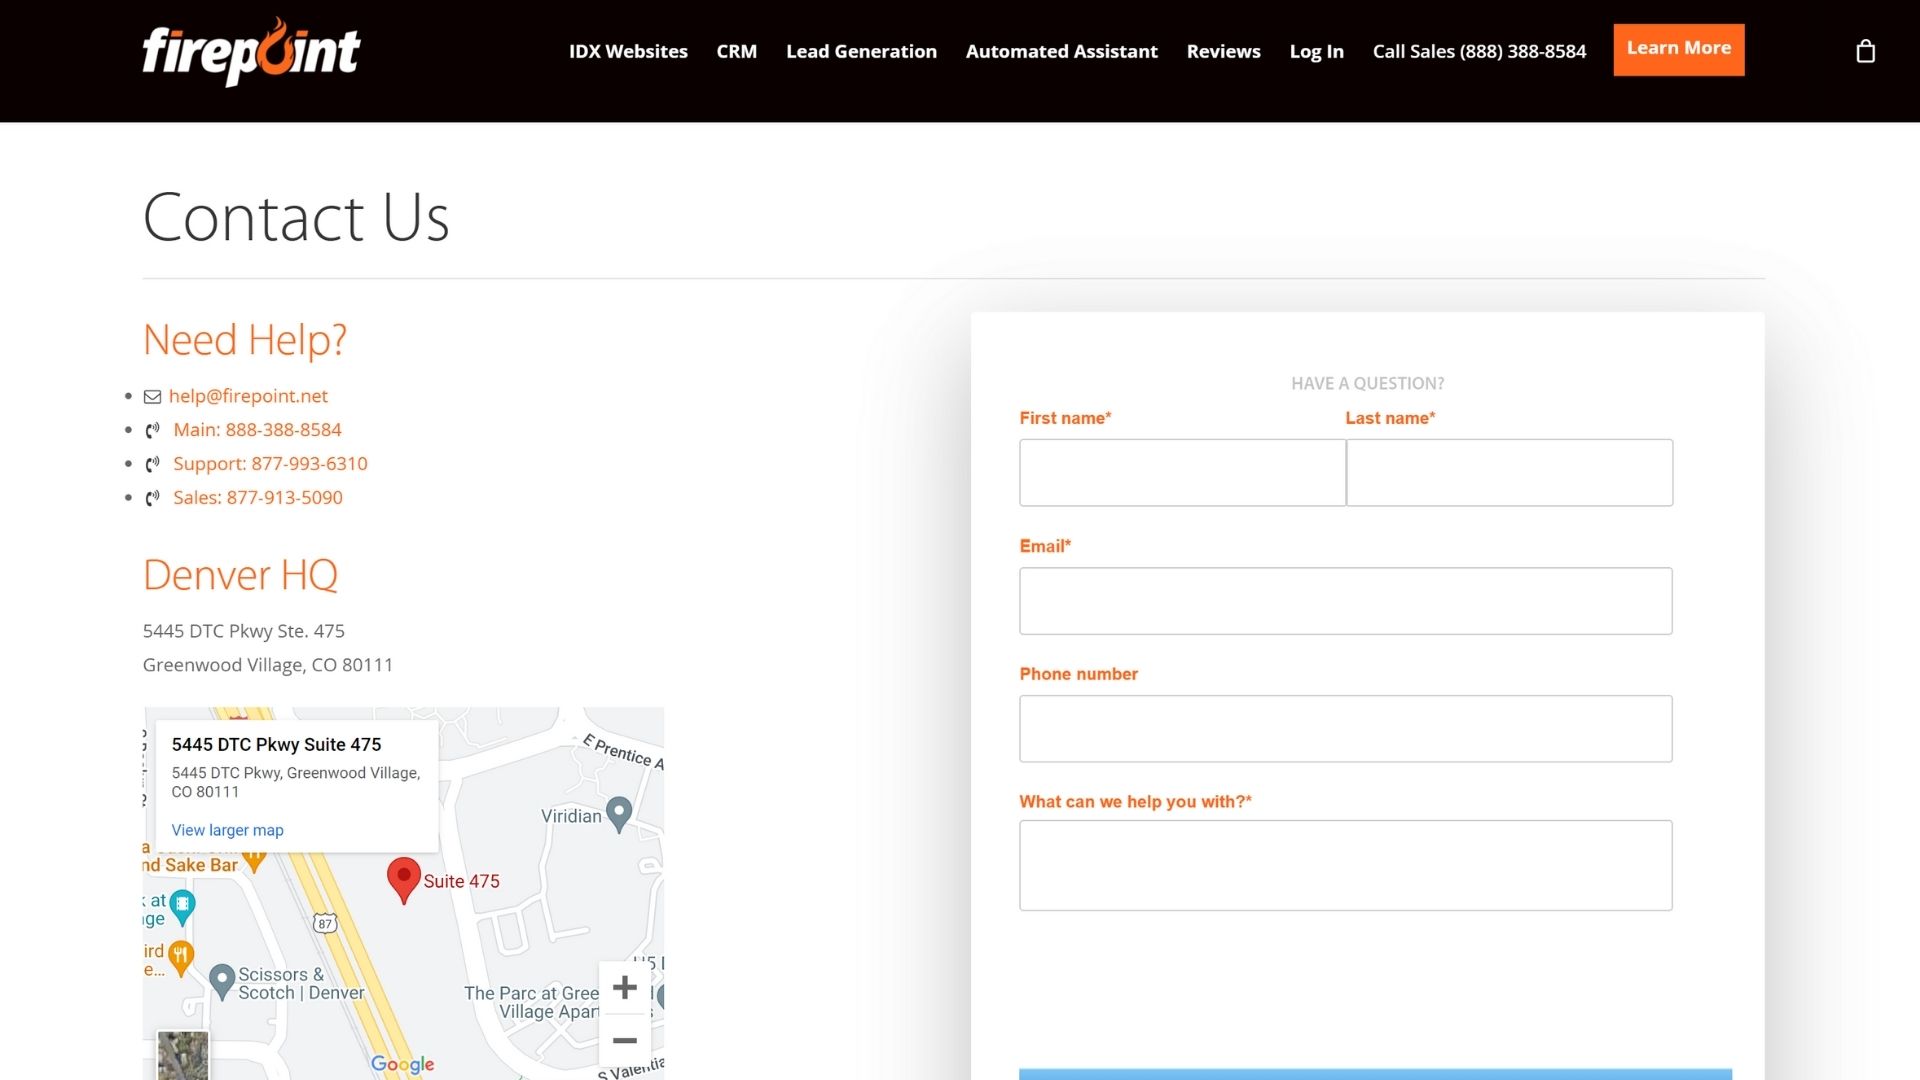
Task: Click the phone icon next to Support number
Action: (152, 463)
